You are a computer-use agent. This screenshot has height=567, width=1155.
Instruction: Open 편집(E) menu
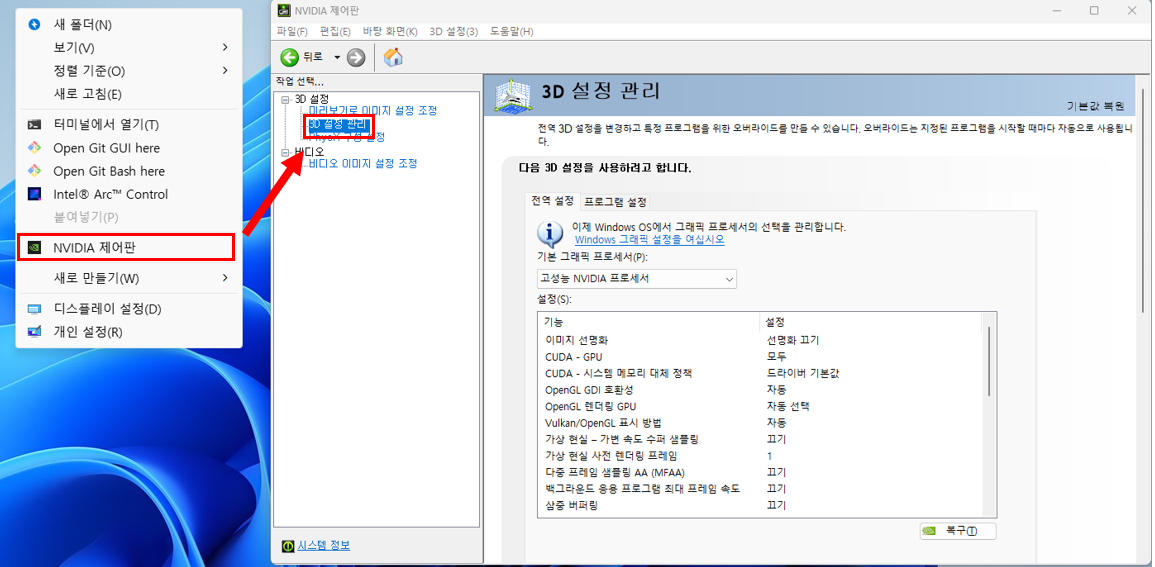pyautogui.click(x=335, y=32)
